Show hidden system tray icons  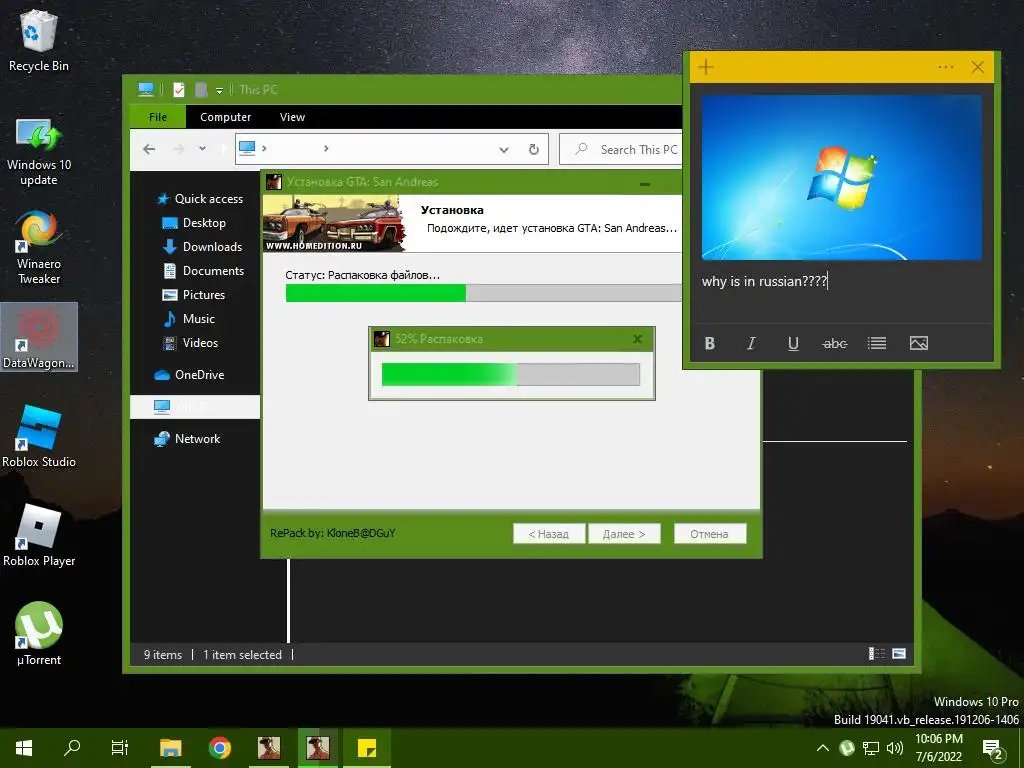pos(823,748)
